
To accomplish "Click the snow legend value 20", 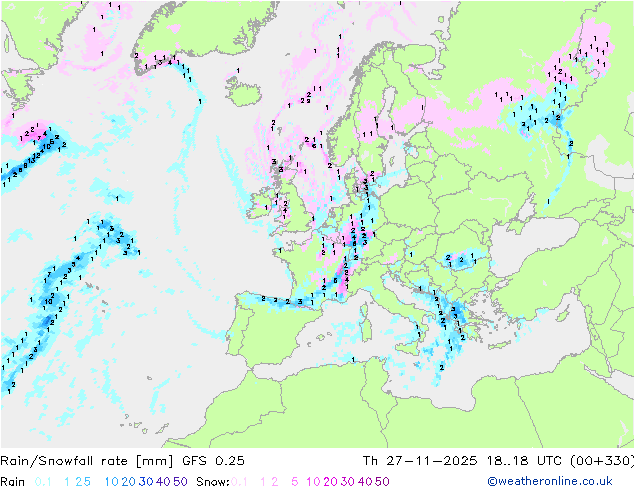I will (x=330, y=482).
